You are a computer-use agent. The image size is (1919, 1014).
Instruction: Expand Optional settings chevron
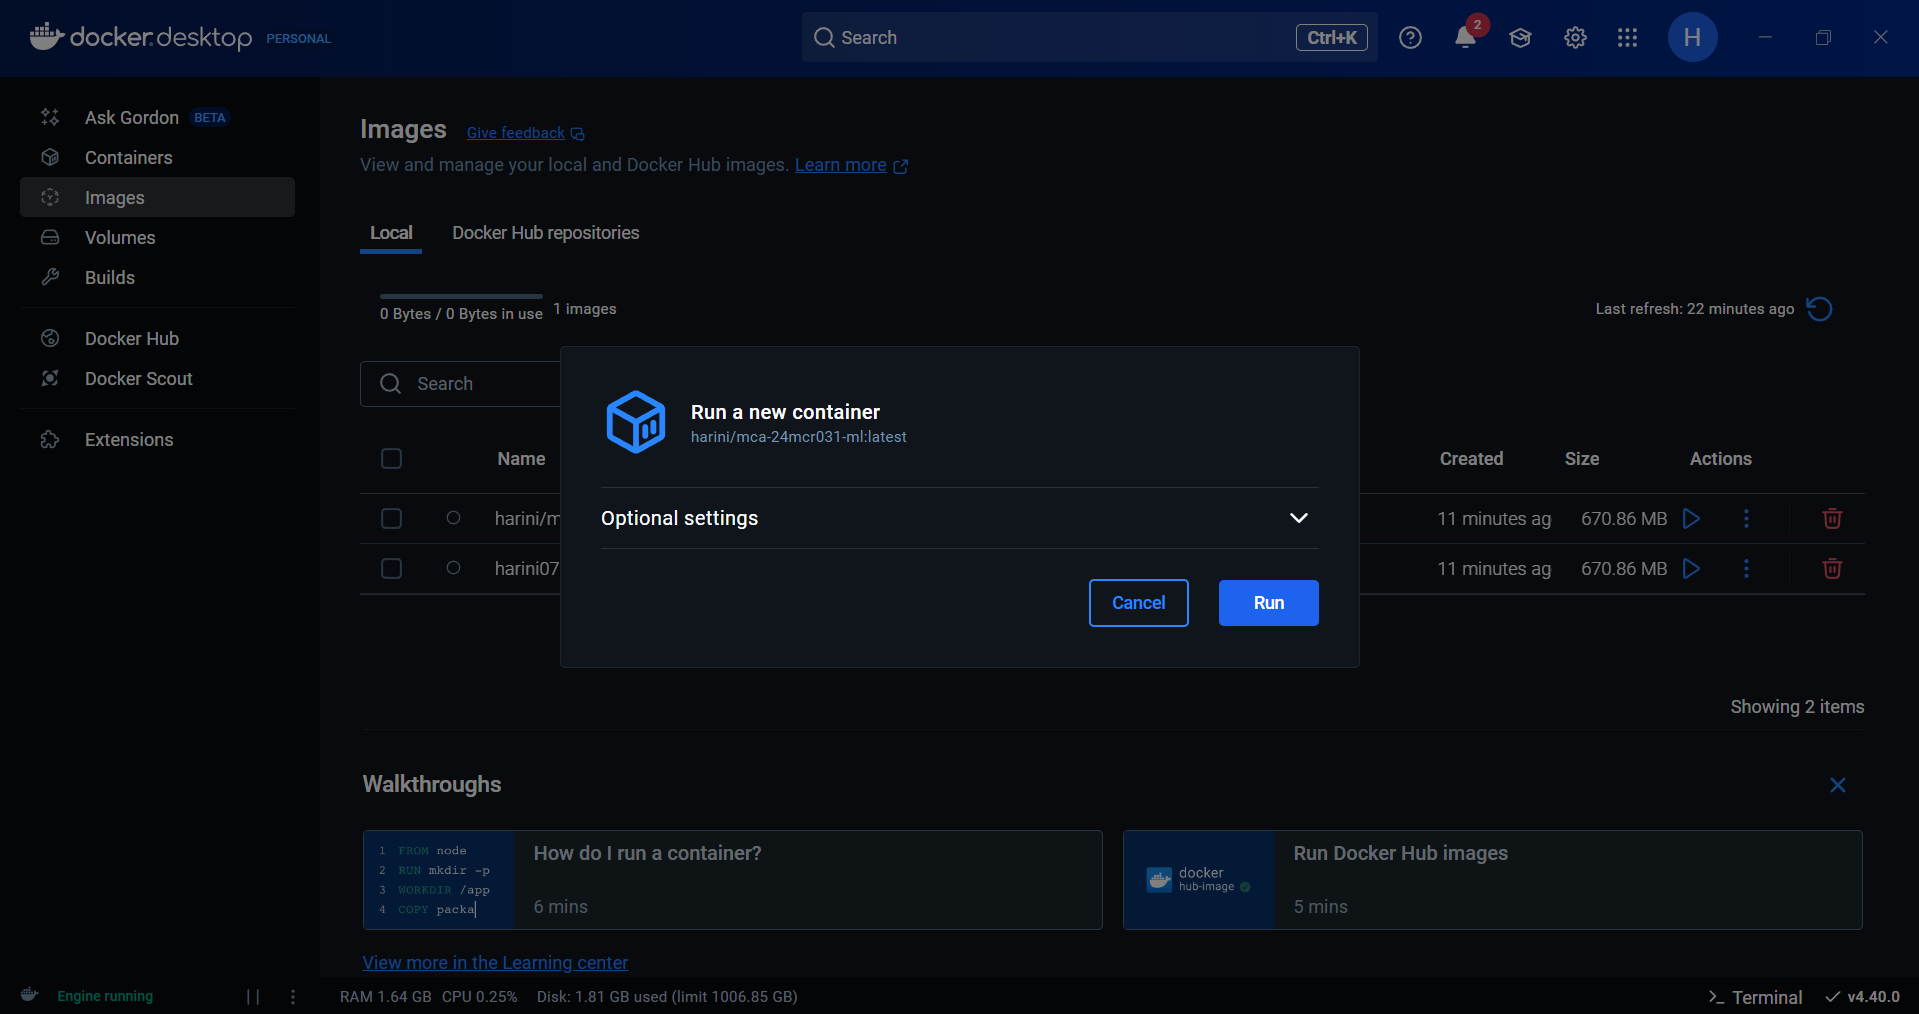(1298, 518)
